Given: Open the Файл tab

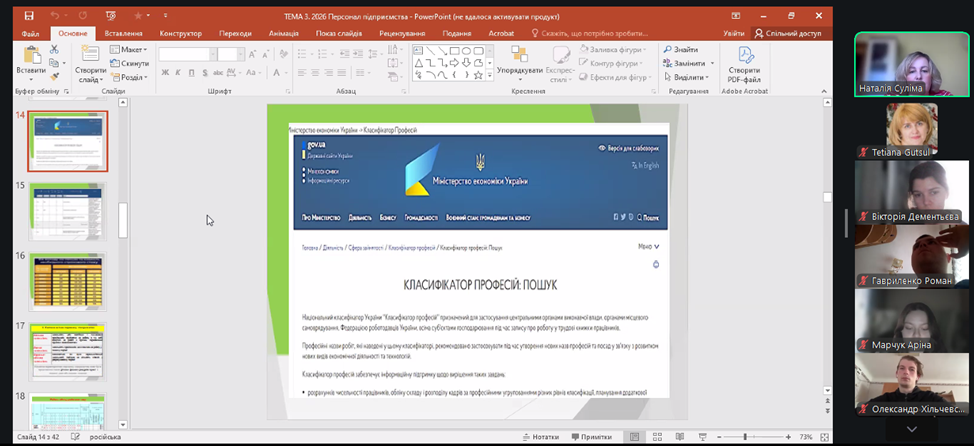Looking at the screenshot, I should (x=30, y=34).
